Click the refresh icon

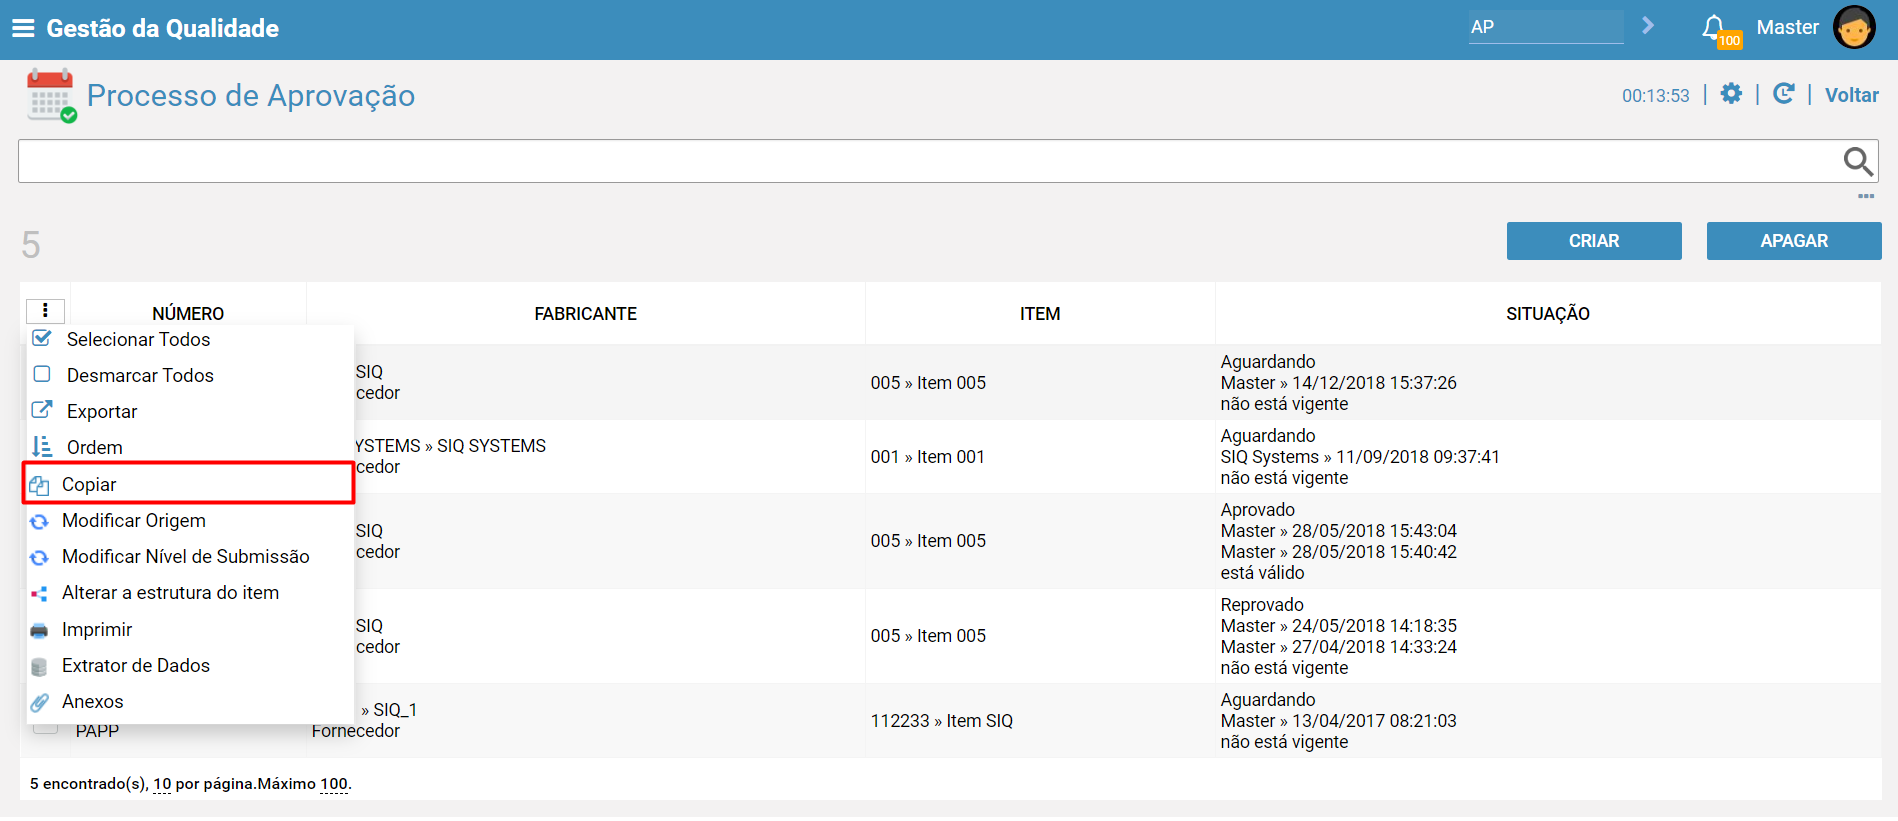[x=1783, y=94]
